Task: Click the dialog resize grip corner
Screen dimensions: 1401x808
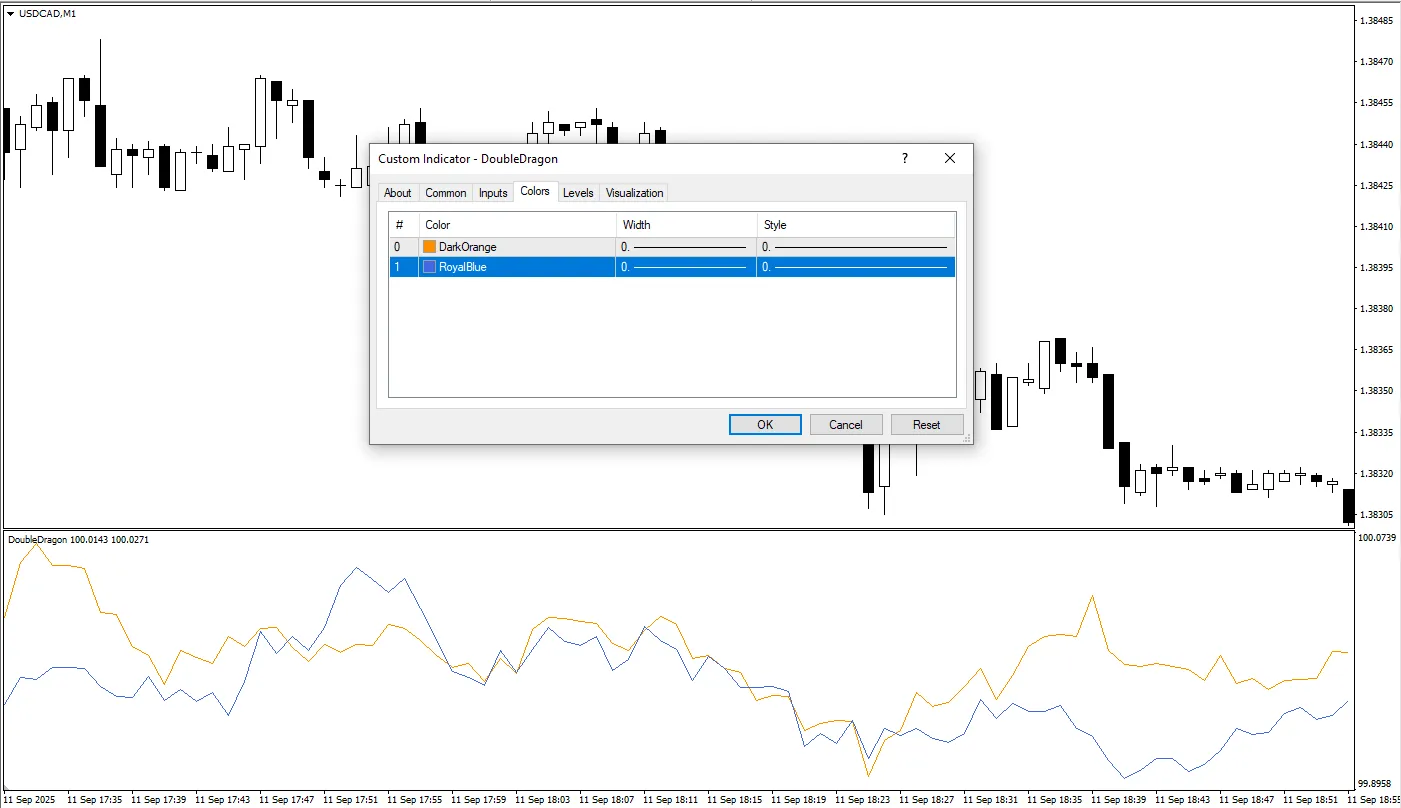Action: pyautogui.click(x=967, y=439)
